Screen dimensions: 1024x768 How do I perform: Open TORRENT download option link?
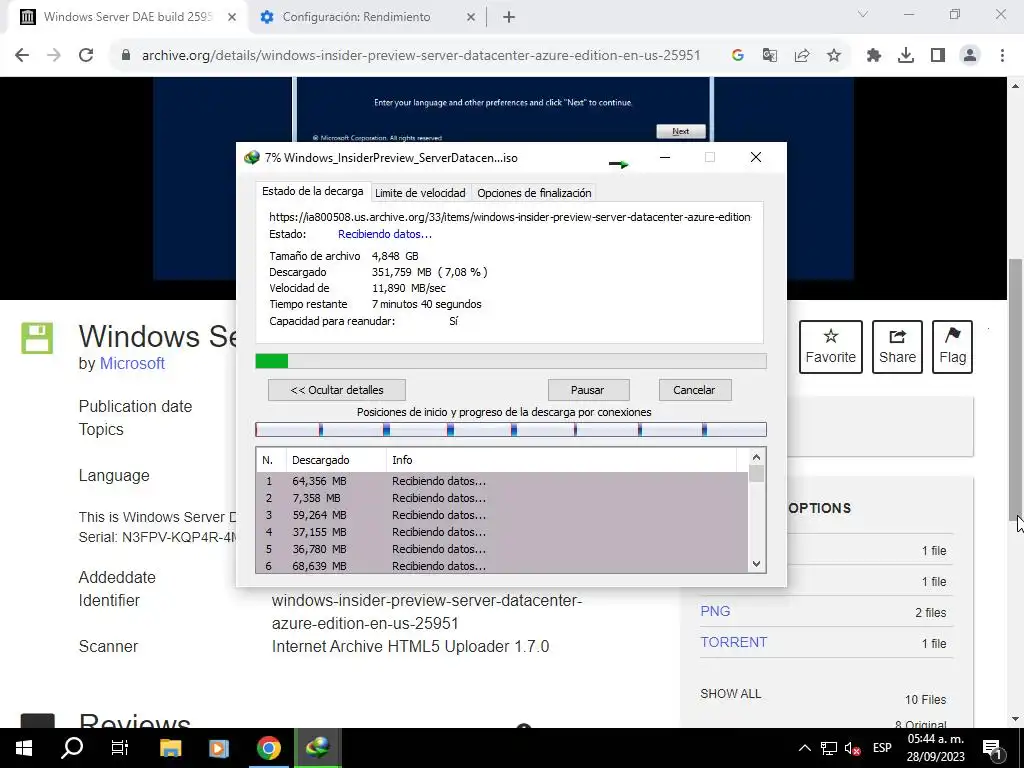(733, 643)
